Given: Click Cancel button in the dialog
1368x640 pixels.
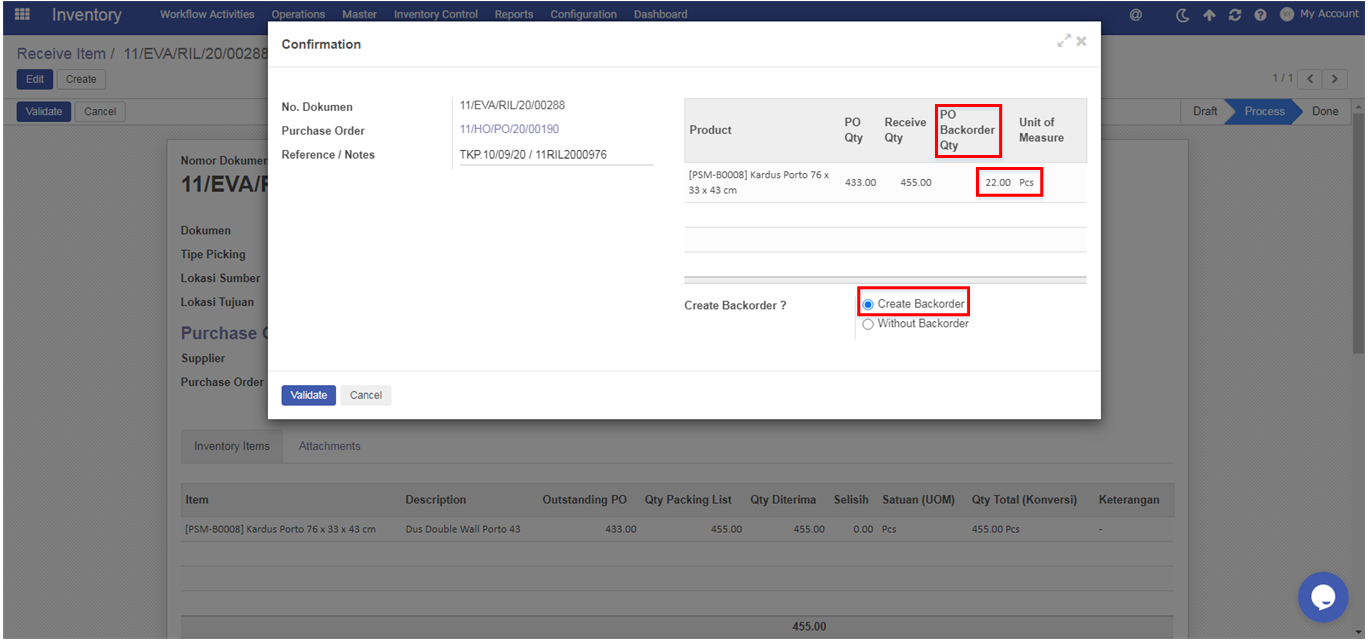Looking at the screenshot, I should [x=365, y=395].
